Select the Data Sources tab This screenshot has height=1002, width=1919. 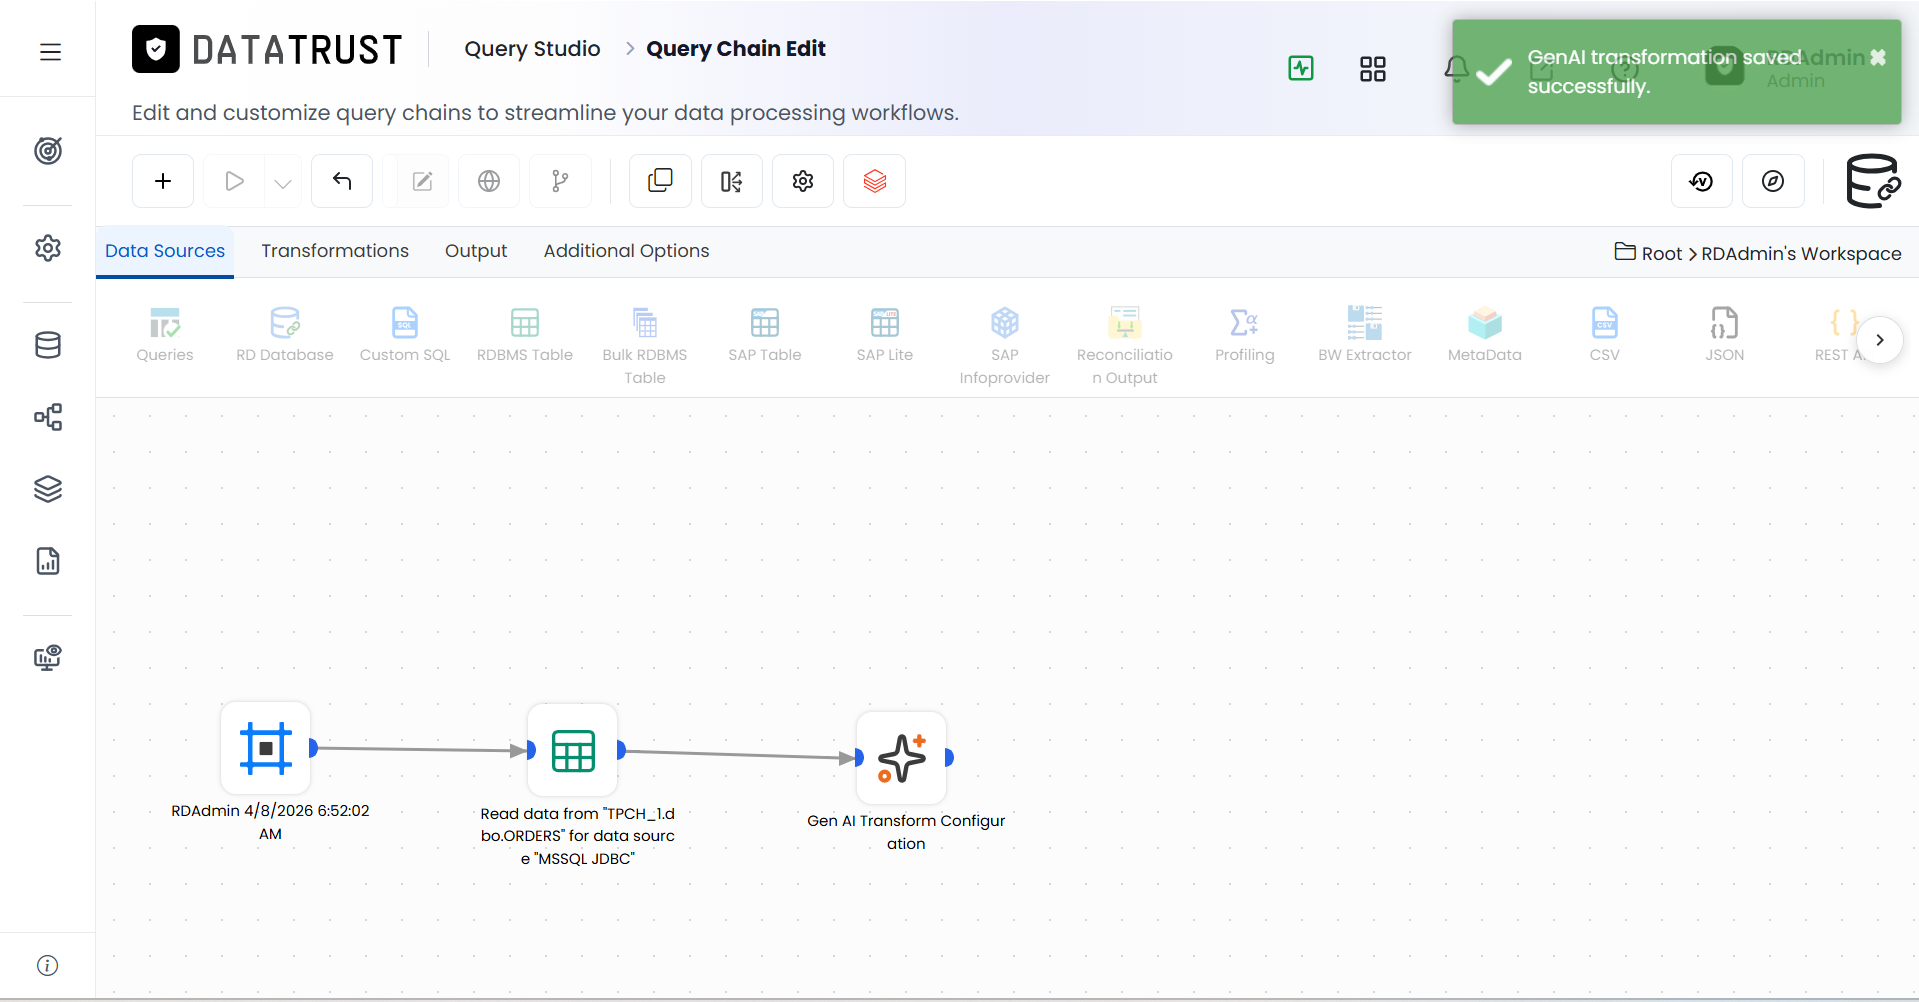165,251
